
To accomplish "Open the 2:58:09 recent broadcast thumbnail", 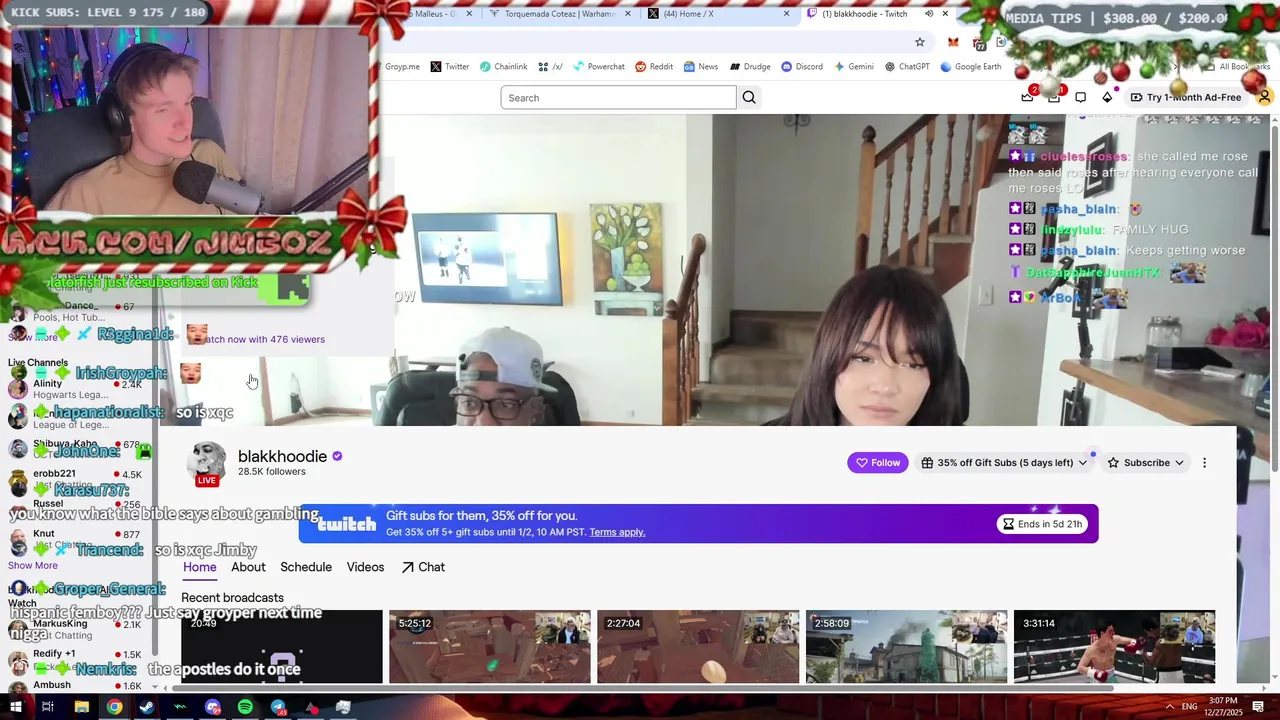I will point(907,646).
